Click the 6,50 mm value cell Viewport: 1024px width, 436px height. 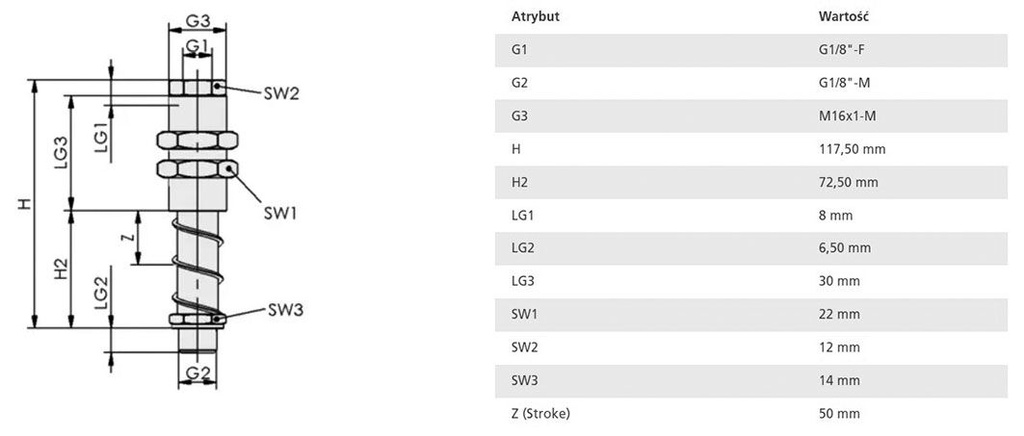click(845, 248)
